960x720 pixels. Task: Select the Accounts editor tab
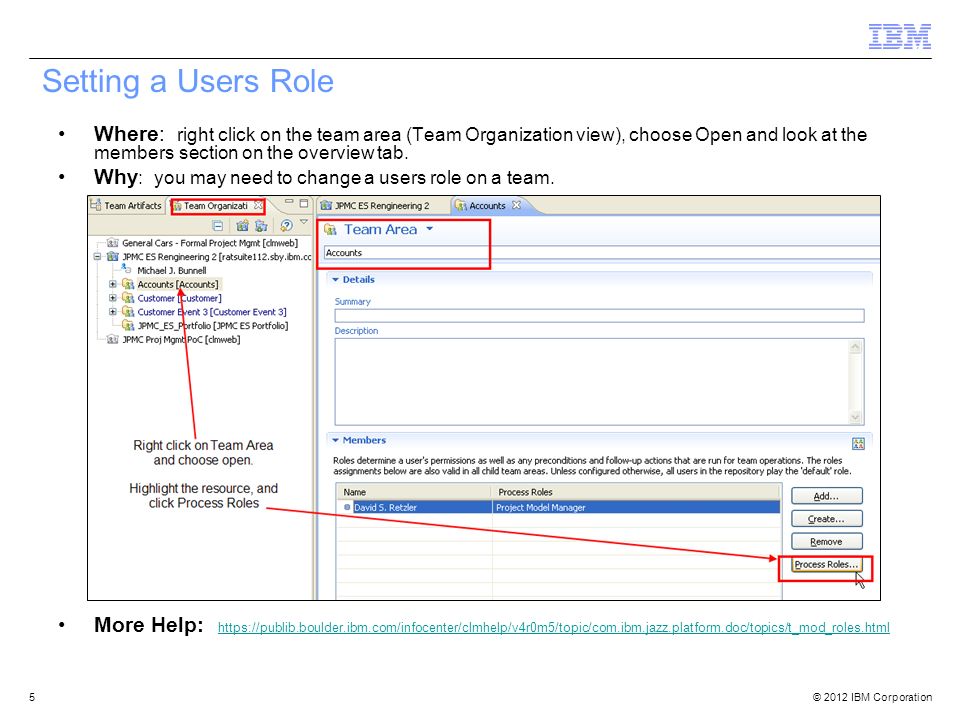click(x=487, y=206)
